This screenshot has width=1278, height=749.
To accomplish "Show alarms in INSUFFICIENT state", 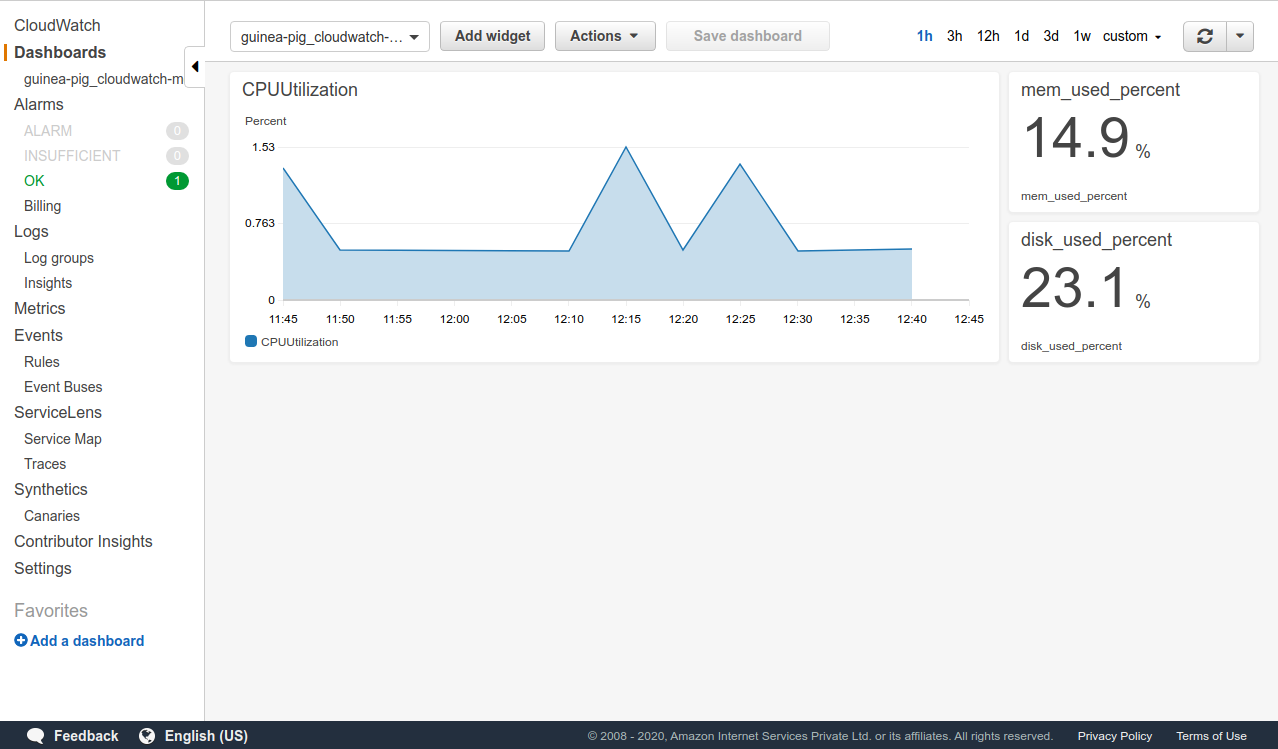I will point(72,156).
